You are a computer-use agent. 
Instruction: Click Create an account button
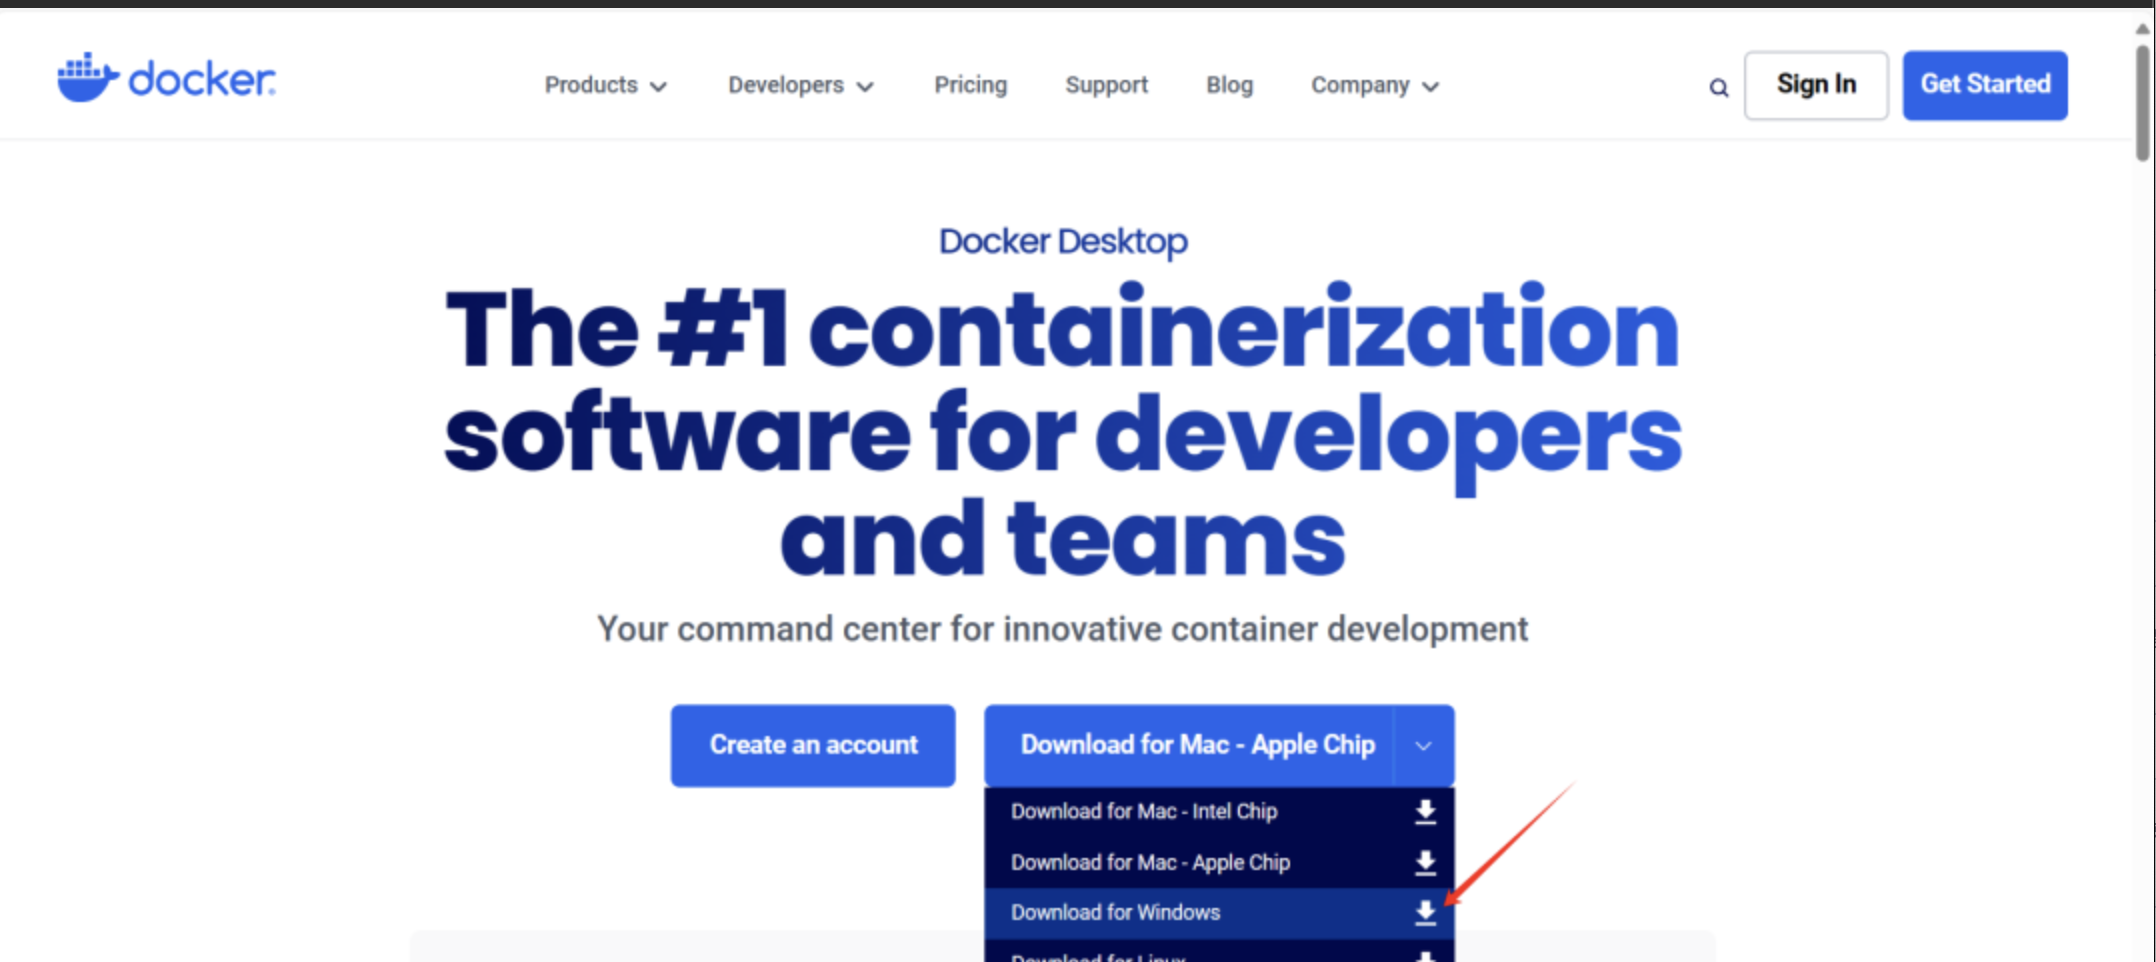point(813,746)
